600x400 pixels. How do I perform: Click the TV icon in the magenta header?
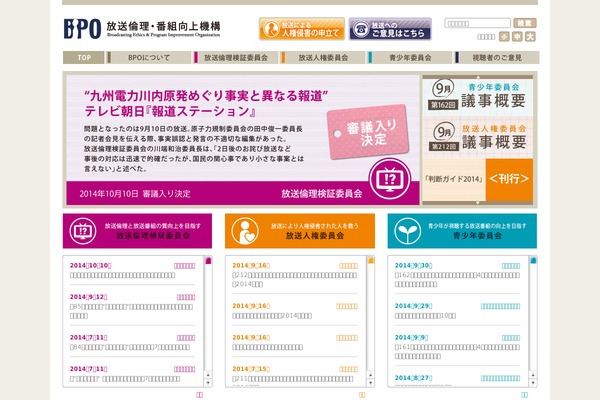click(x=83, y=231)
